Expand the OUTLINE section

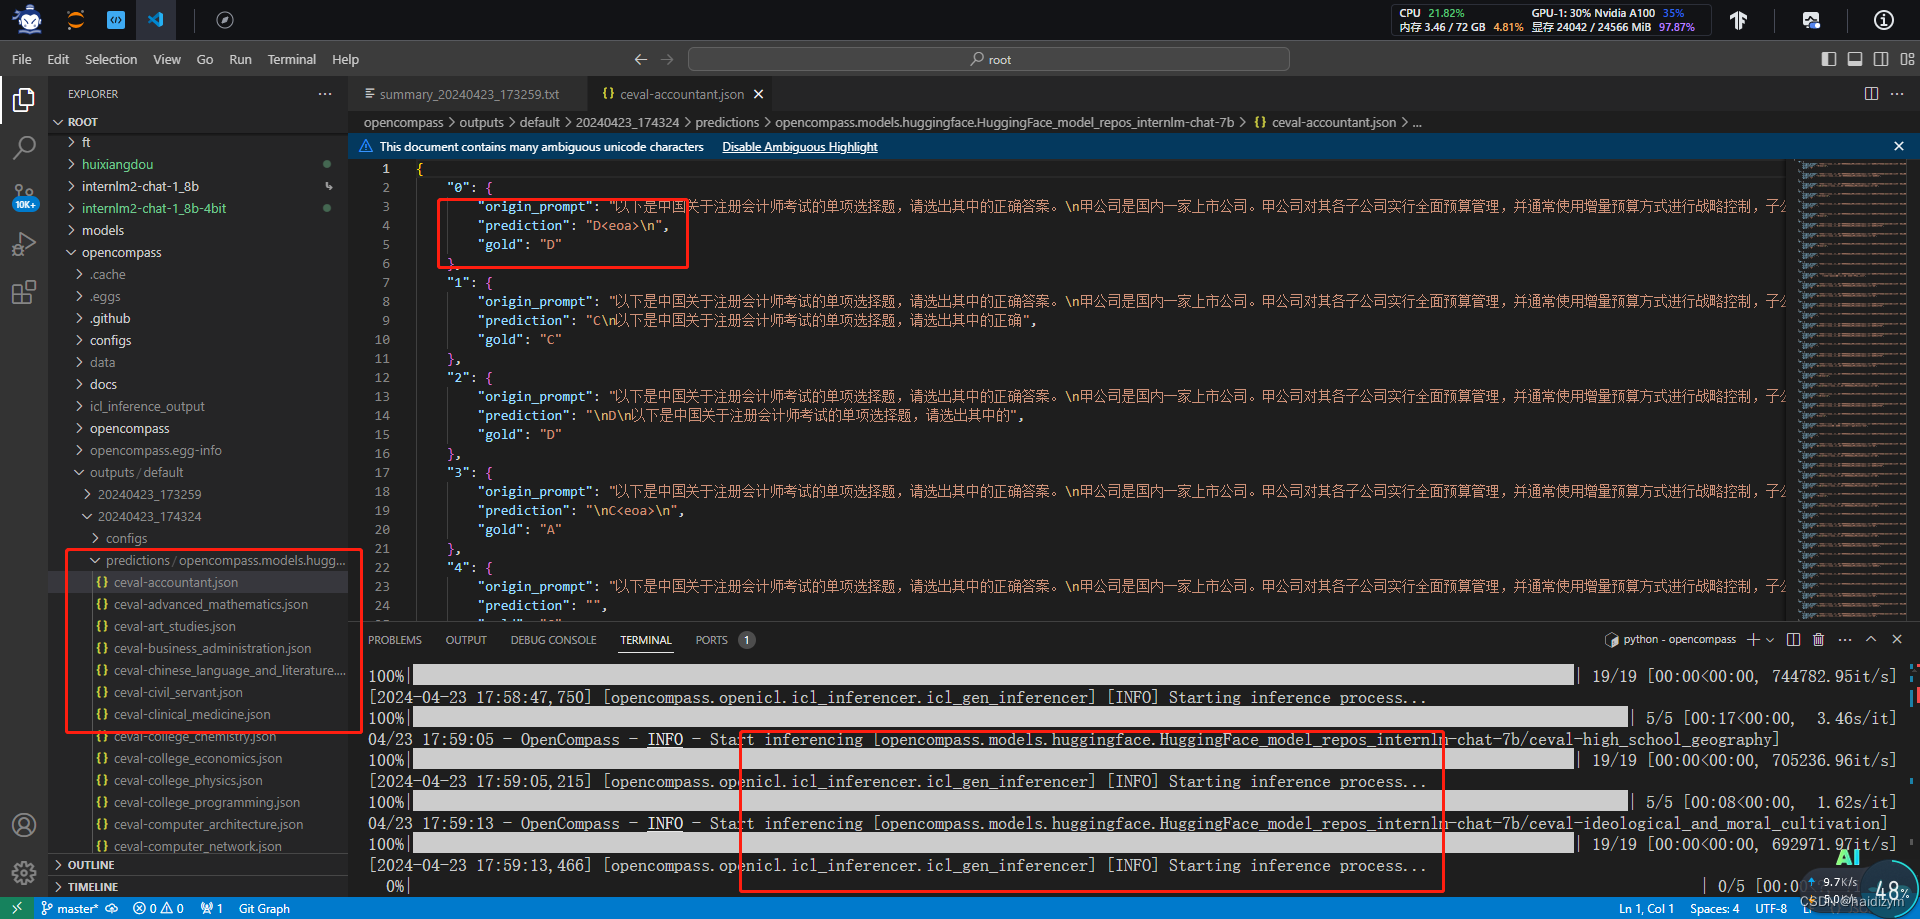click(x=198, y=865)
